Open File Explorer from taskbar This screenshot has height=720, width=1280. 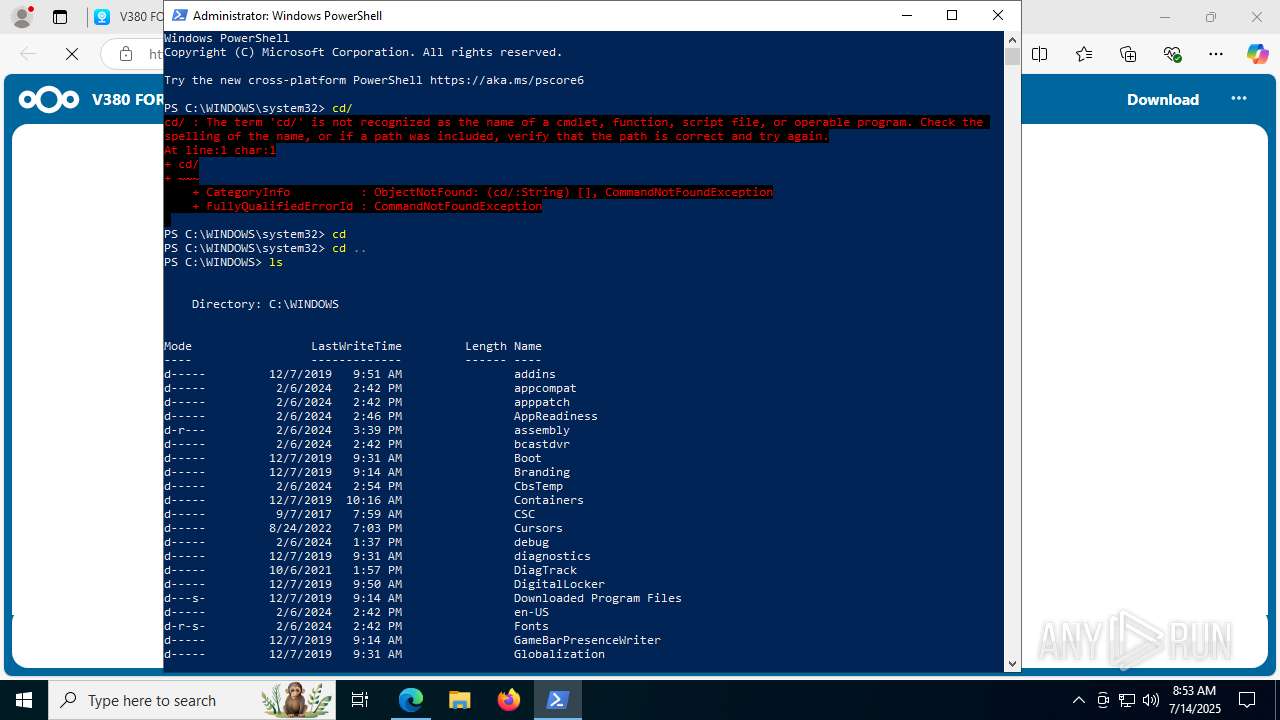(x=459, y=700)
